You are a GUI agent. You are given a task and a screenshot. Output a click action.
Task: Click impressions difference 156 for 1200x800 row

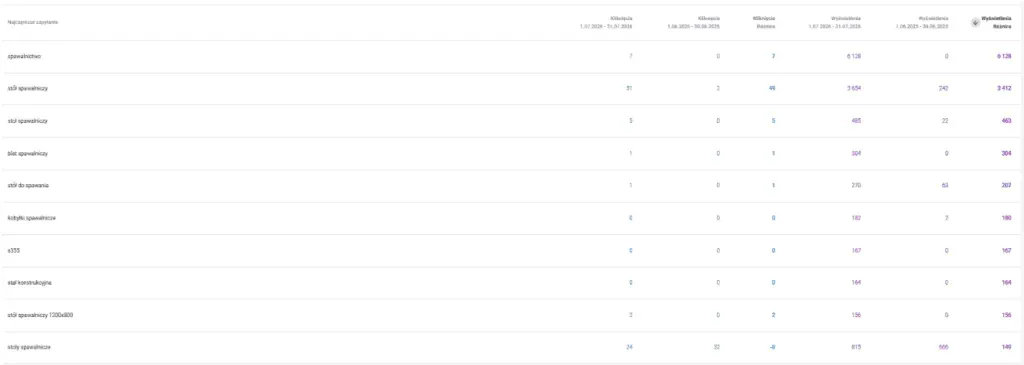(1007, 315)
